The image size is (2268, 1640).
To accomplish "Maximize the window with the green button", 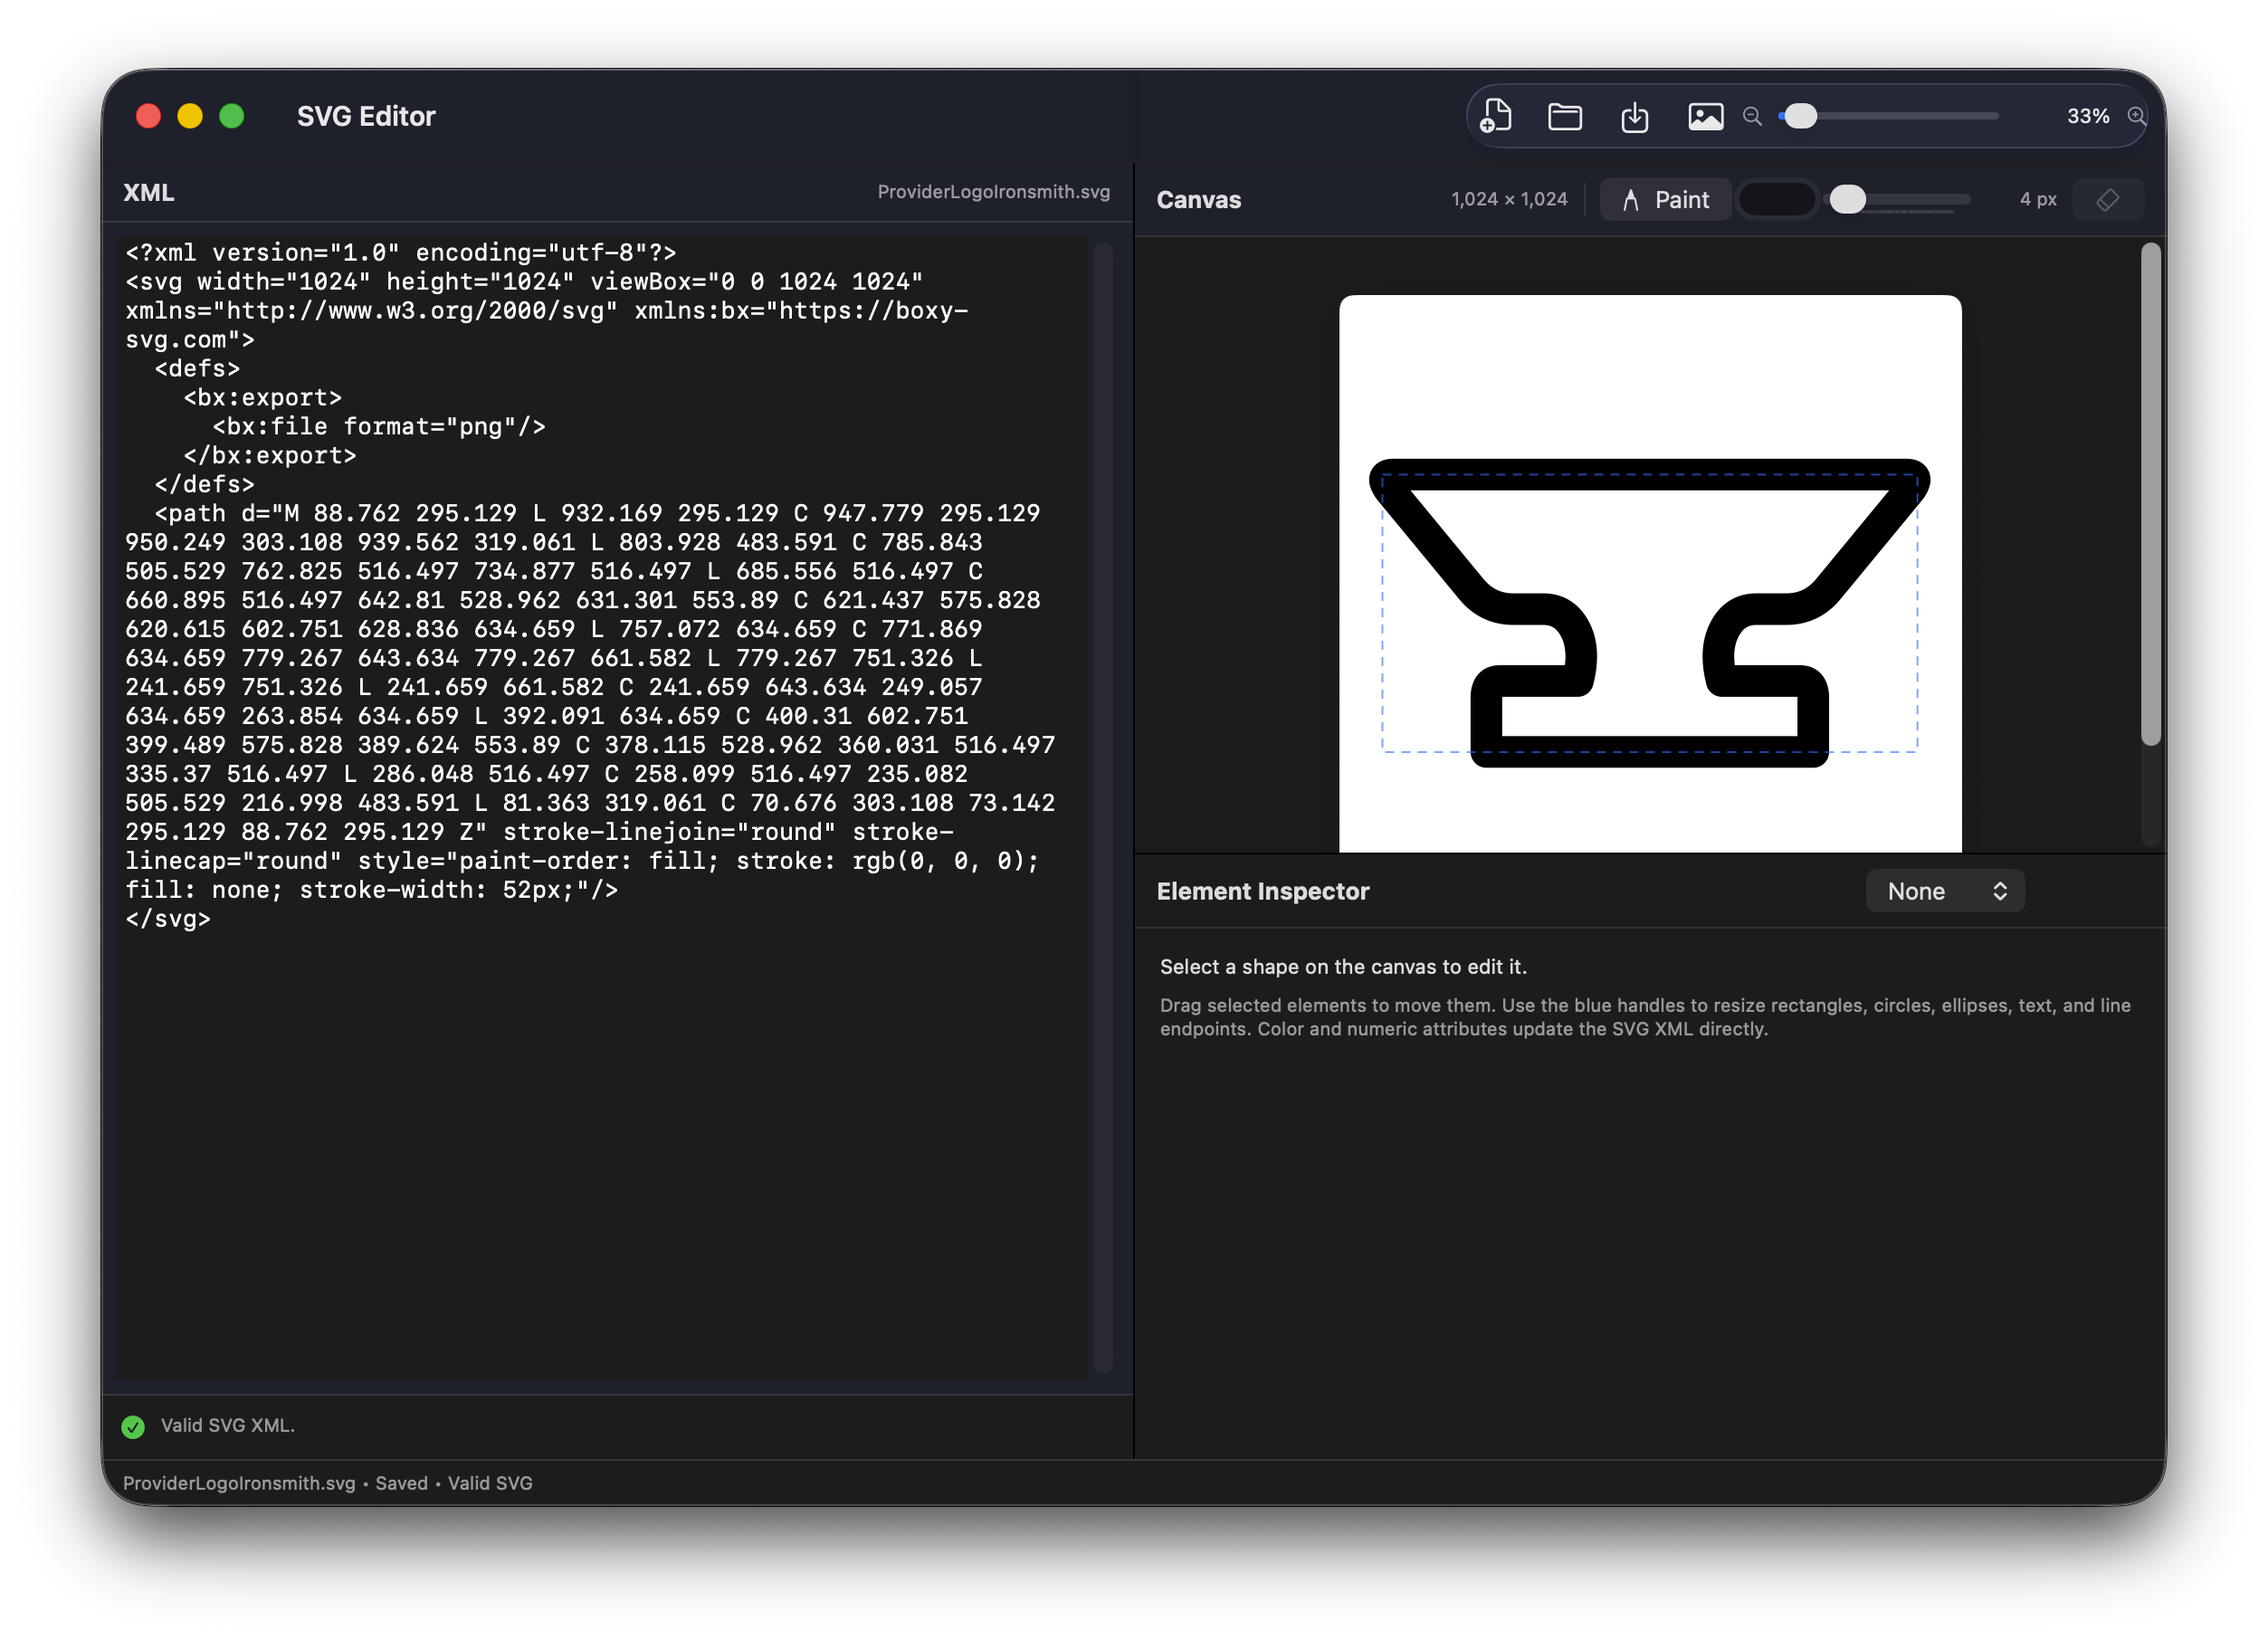I will pyautogui.click(x=232, y=116).
